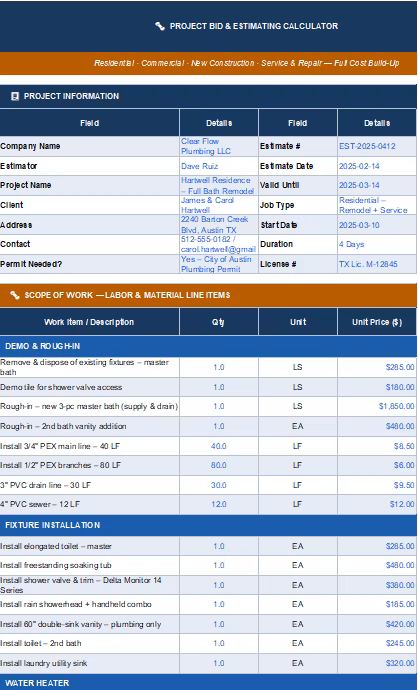Select the $8.50 unit price
418x690 pixels.
click(404, 446)
